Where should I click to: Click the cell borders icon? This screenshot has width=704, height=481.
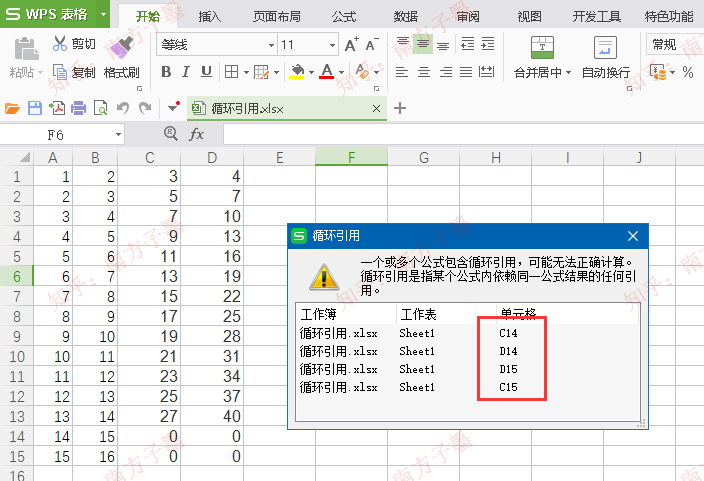[232, 71]
